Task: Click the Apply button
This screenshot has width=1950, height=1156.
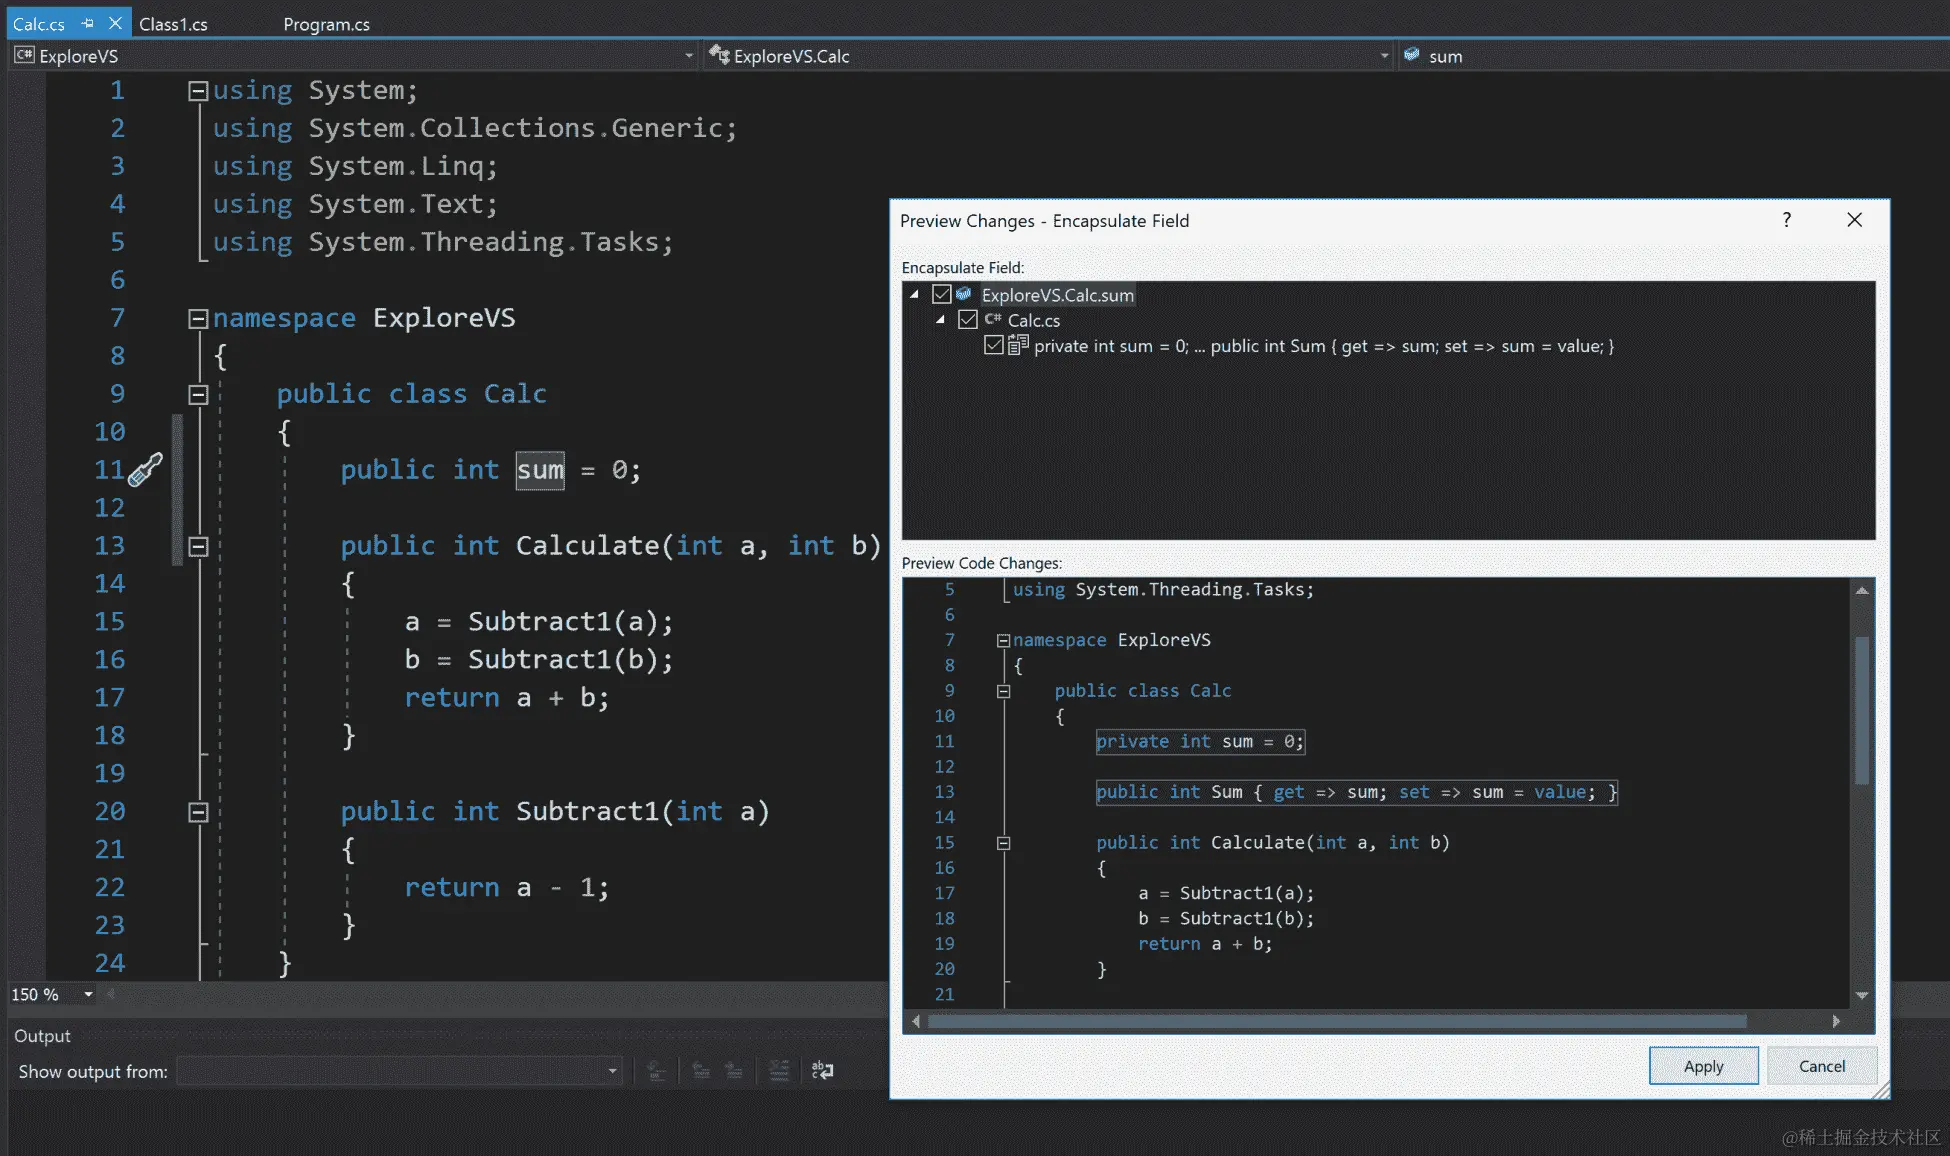Action: [1703, 1066]
